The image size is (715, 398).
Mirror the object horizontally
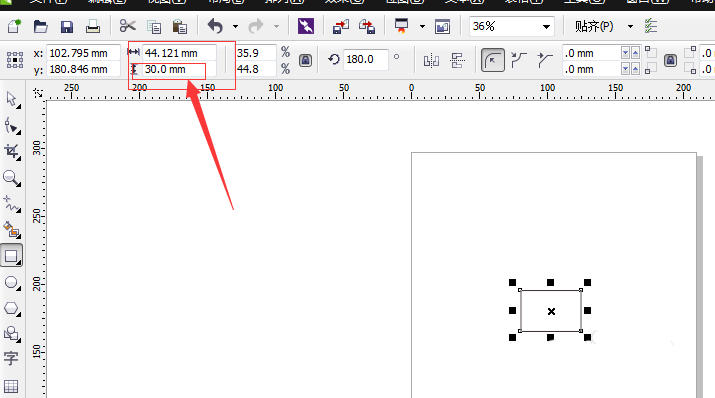coord(431,60)
